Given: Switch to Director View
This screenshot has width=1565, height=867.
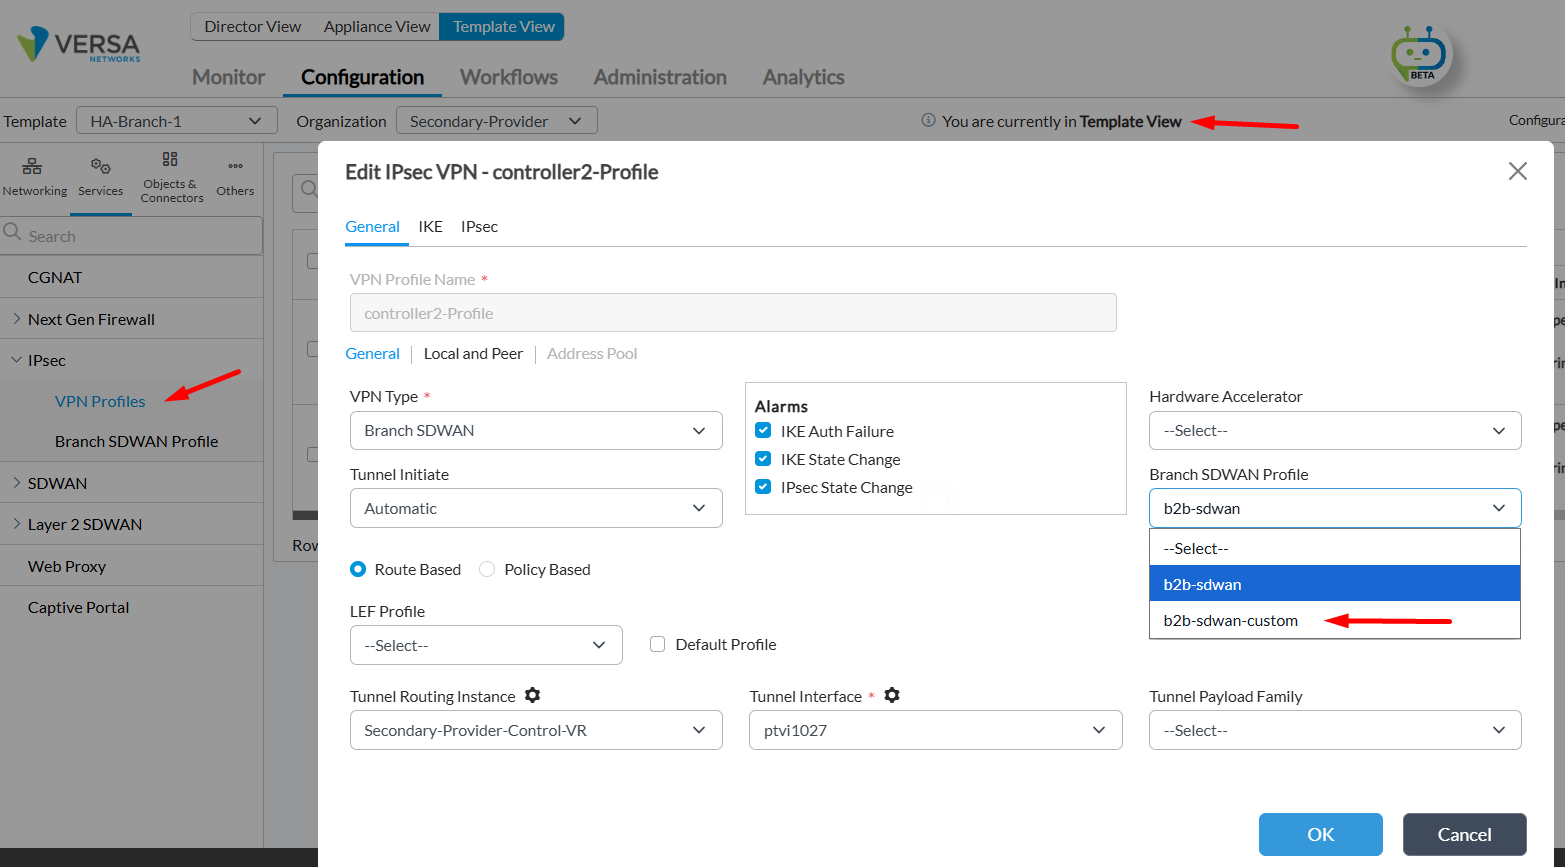Looking at the screenshot, I should [x=252, y=26].
